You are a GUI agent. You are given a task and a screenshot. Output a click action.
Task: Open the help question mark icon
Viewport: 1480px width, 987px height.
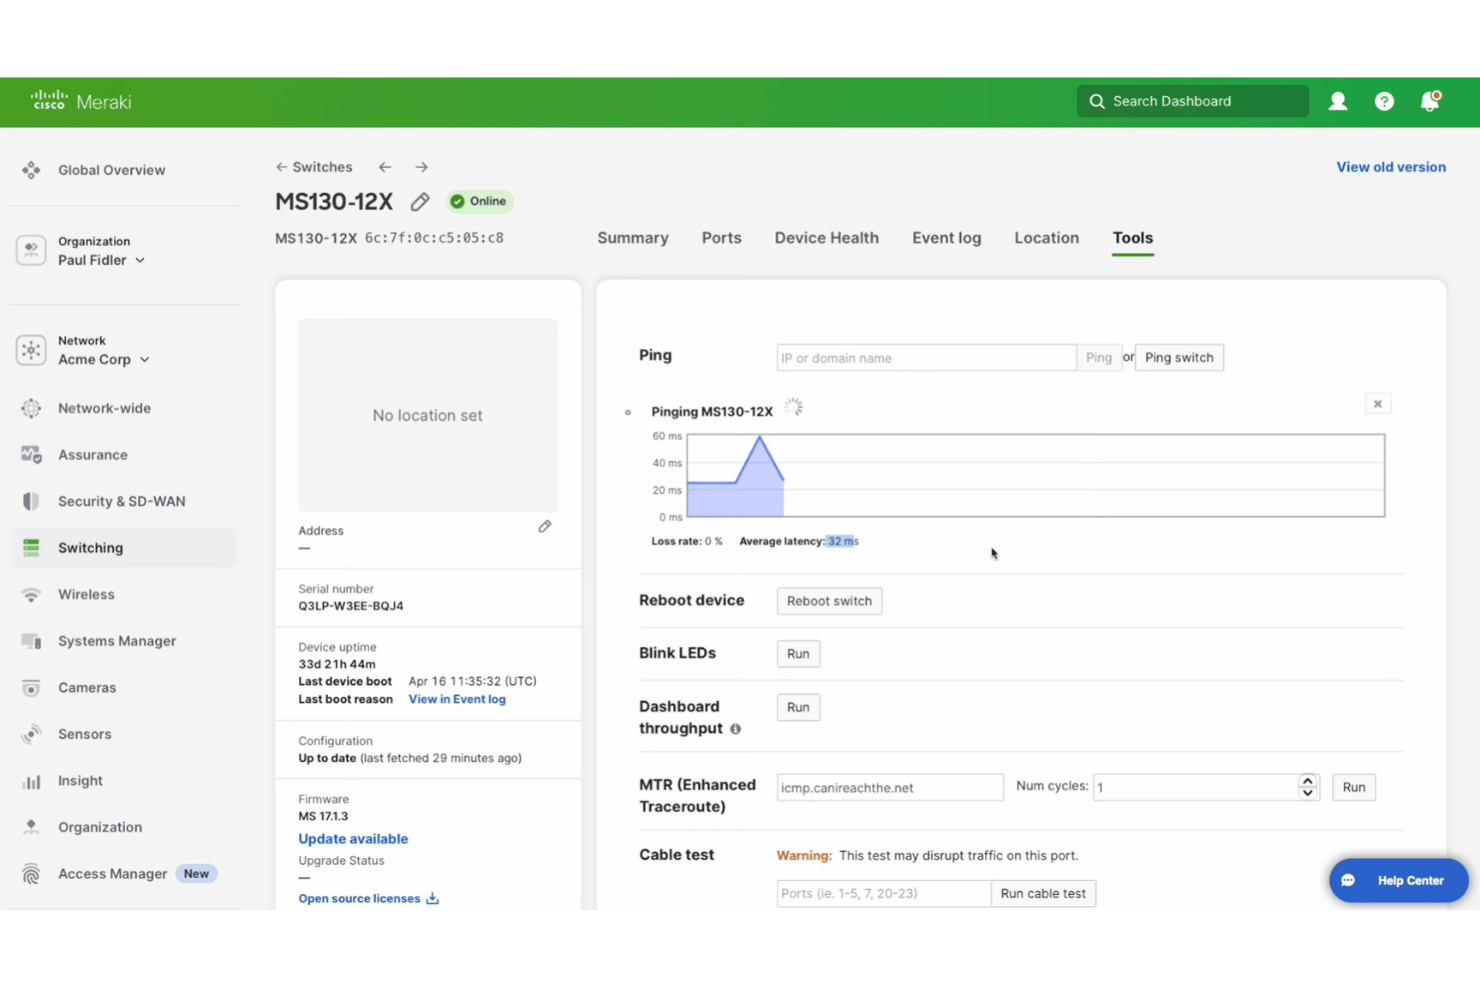pyautogui.click(x=1384, y=101)
